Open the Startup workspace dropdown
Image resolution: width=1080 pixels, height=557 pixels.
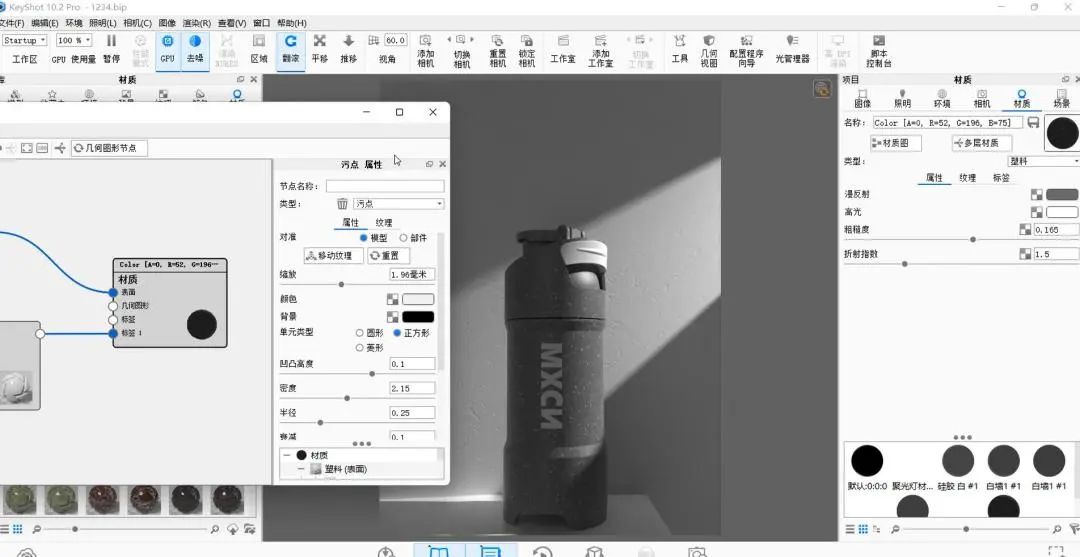click(24, 41)
